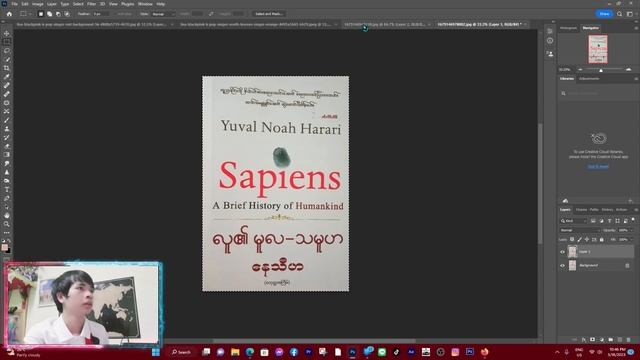This screenshot has width=640, height=360.
Task: Select the Brush tool
Action: [7, 120]
